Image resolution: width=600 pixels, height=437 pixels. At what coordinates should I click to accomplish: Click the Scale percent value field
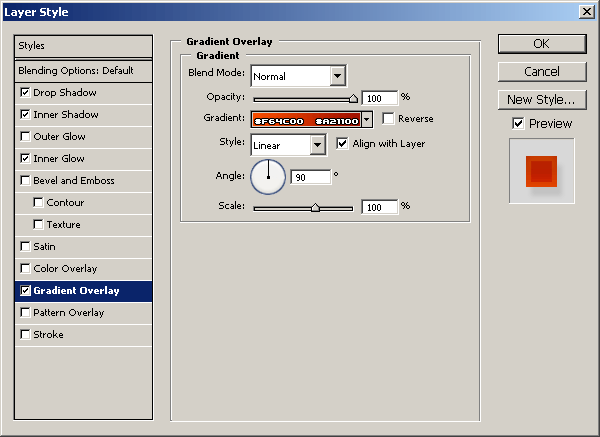[x=380, y=207]
